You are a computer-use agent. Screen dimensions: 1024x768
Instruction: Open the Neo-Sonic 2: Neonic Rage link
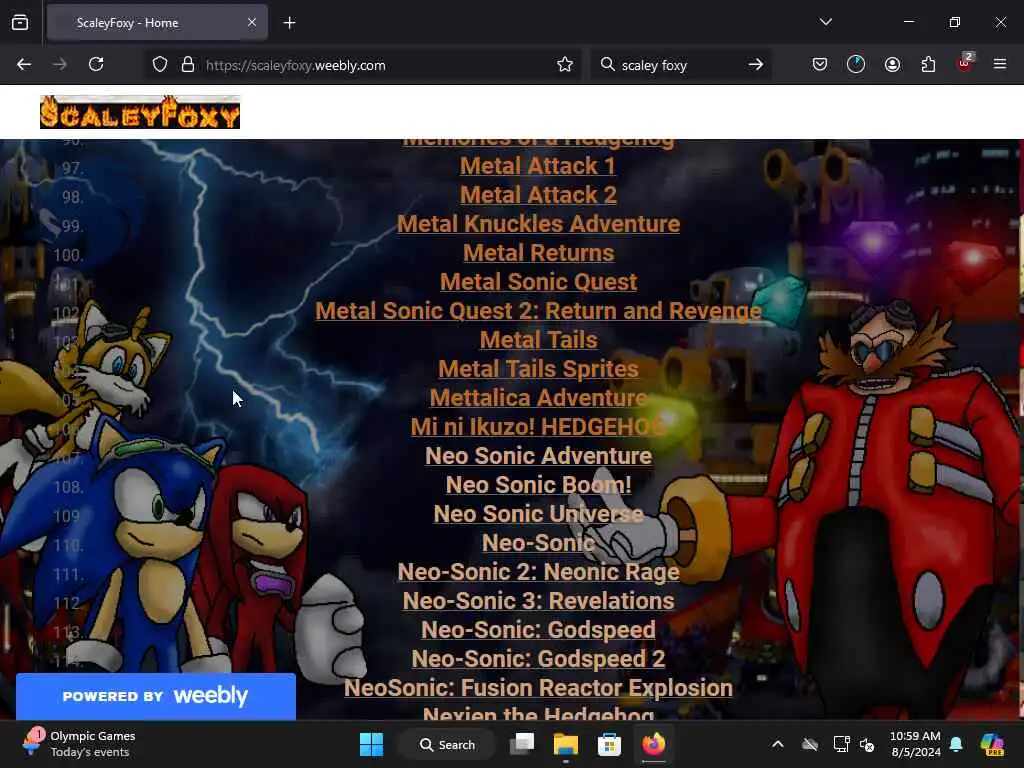(538, 572)
